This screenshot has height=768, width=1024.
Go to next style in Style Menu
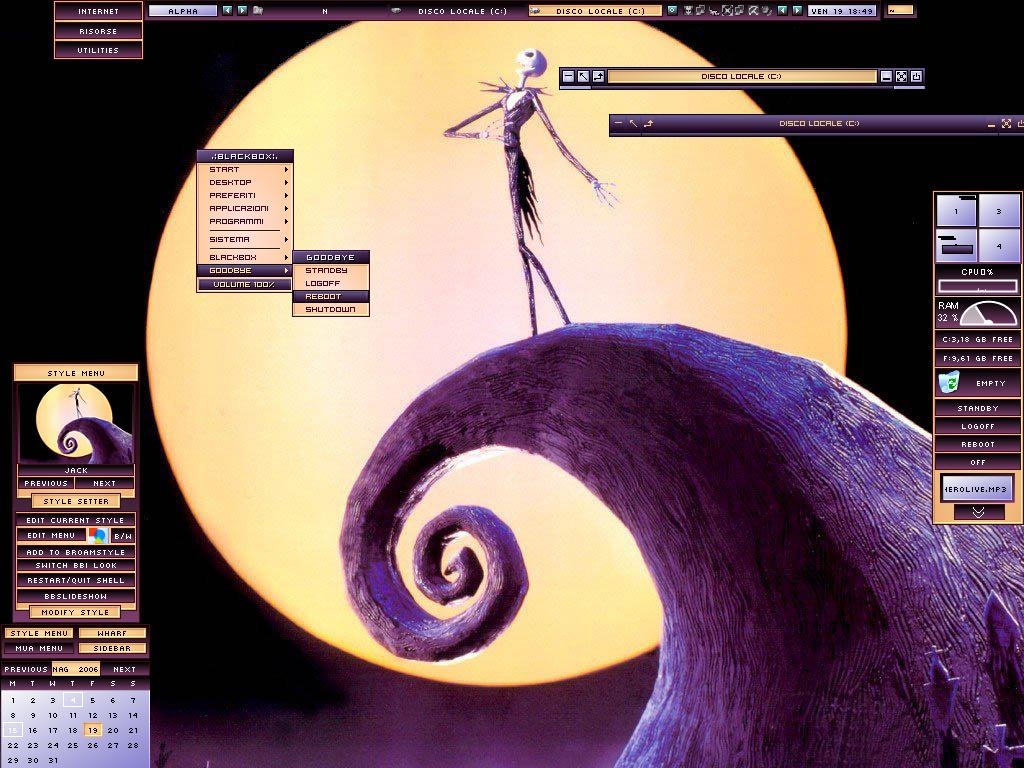[x=104, y=484]
